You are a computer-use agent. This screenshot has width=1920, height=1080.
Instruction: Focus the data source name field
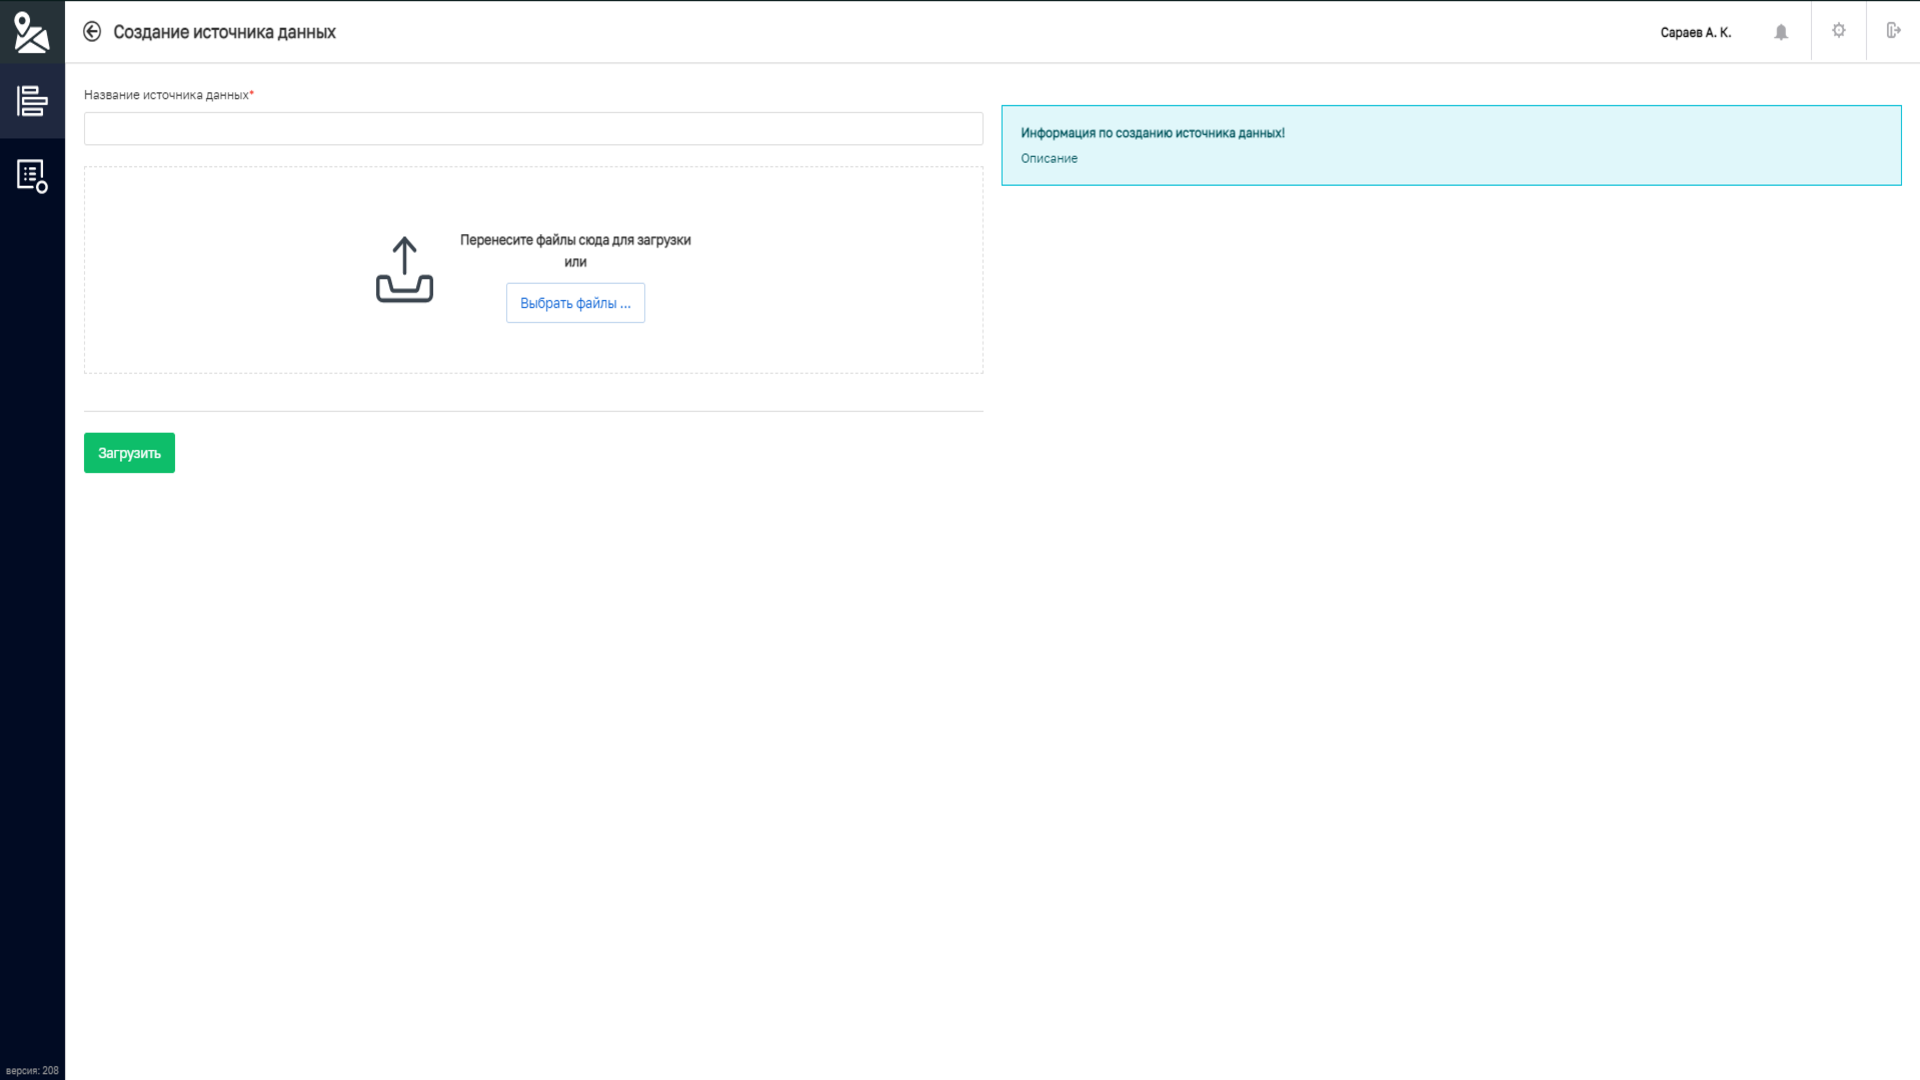(533, 129)
